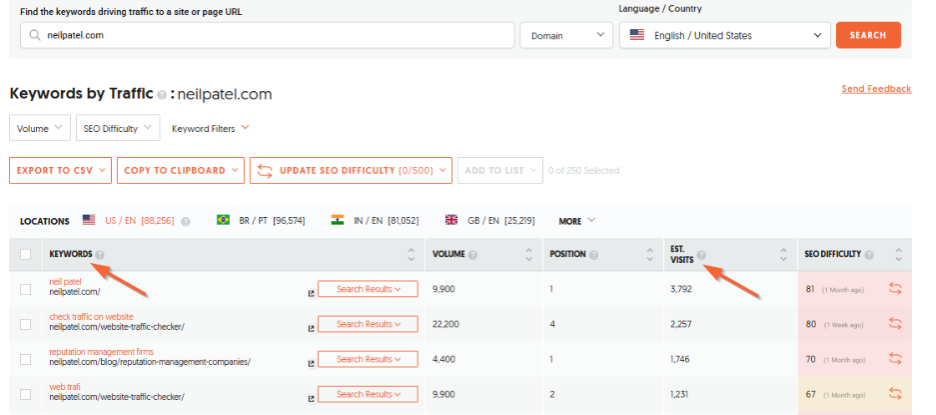The width and height of the screenshot is (936, 415).
Task: Open Search Results for web trafi
Action: (368, 395)
